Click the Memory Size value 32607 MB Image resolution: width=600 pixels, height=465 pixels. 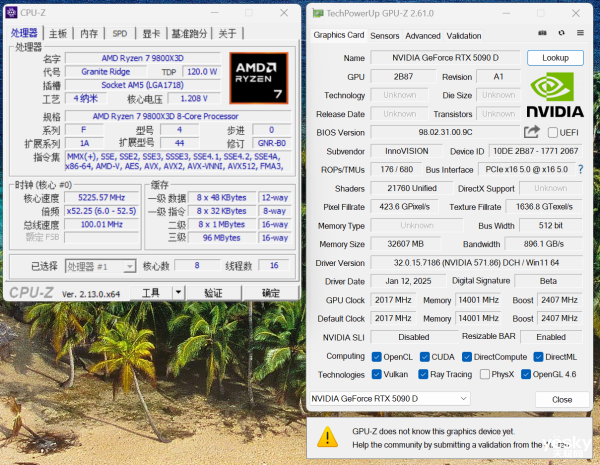tap(405, 244)
